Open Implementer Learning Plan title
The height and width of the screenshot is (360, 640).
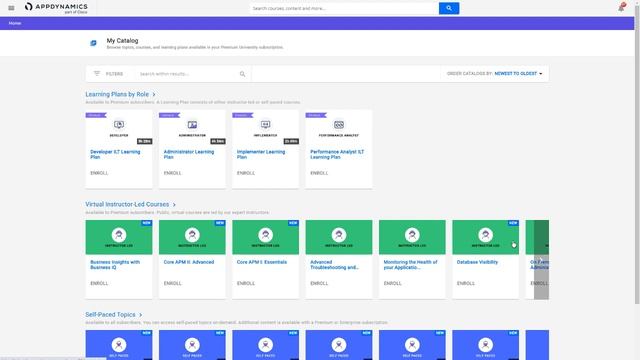261,154
